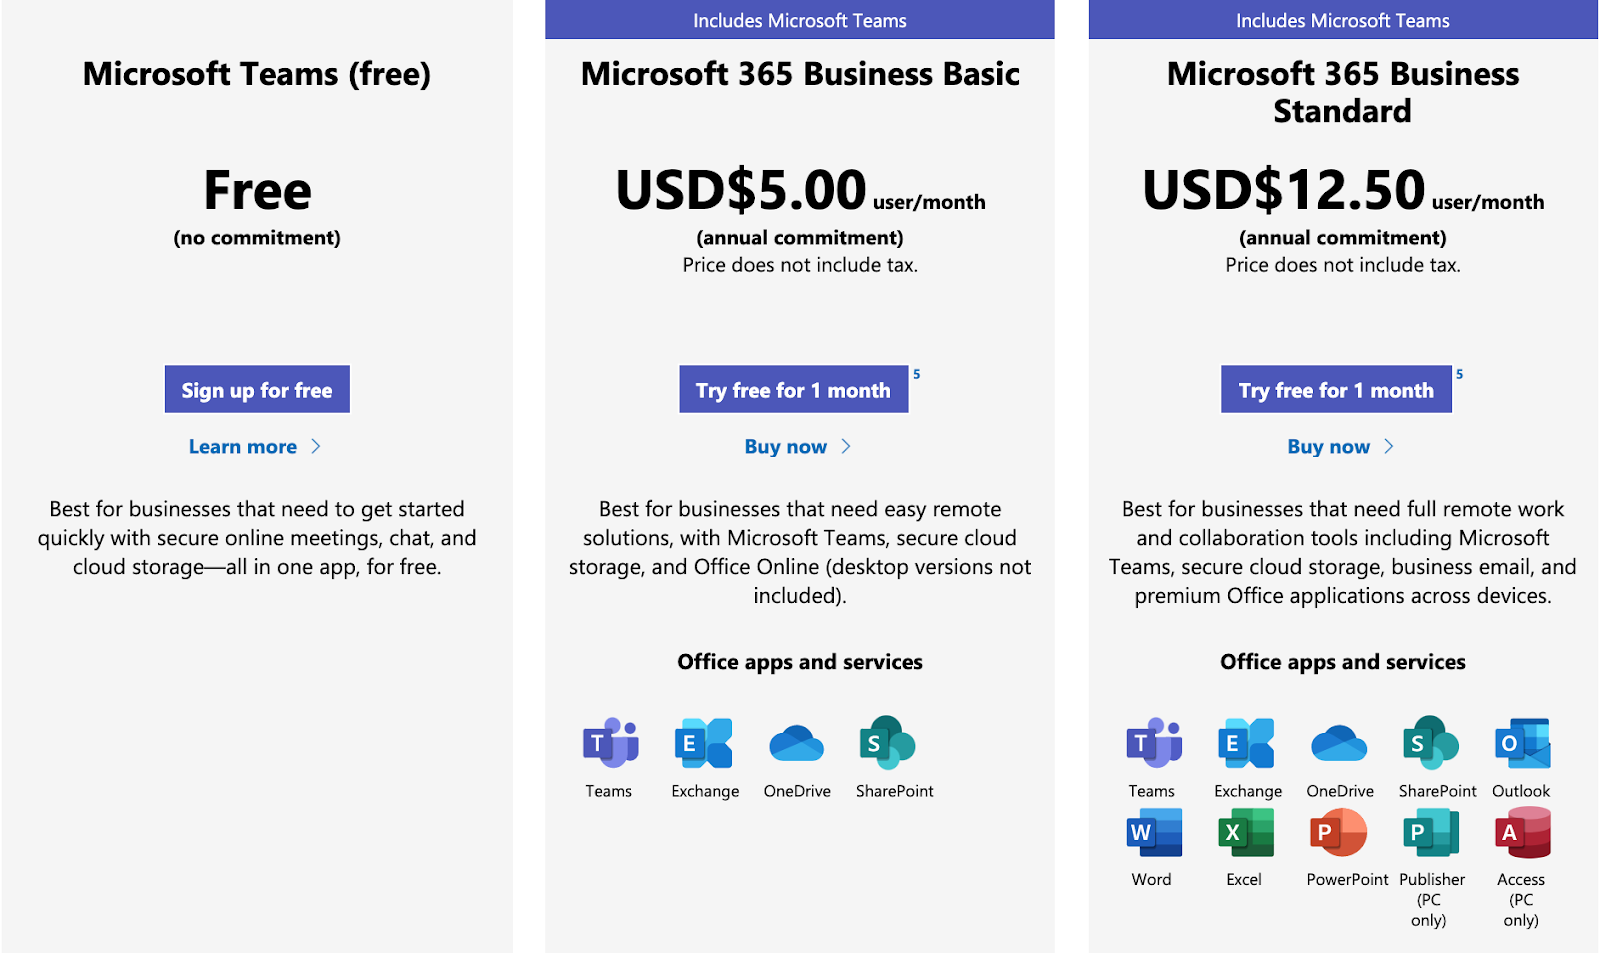
Task: Click the PowerPoint app icon
Action: (1338, 833)
